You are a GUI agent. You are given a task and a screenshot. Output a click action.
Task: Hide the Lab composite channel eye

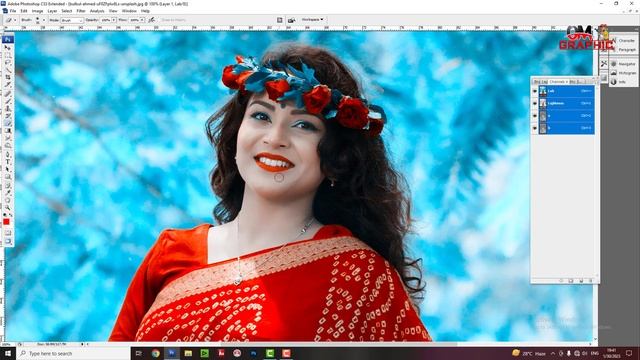[535, 91]
